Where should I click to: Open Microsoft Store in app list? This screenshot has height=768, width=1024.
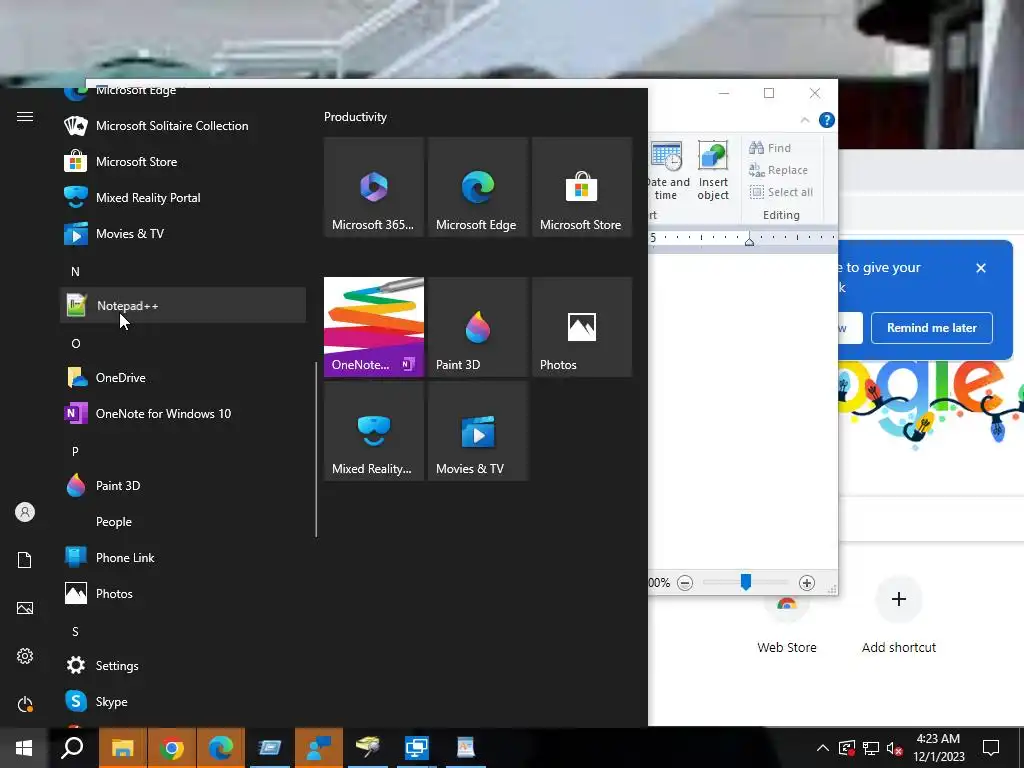coord(183,161)
